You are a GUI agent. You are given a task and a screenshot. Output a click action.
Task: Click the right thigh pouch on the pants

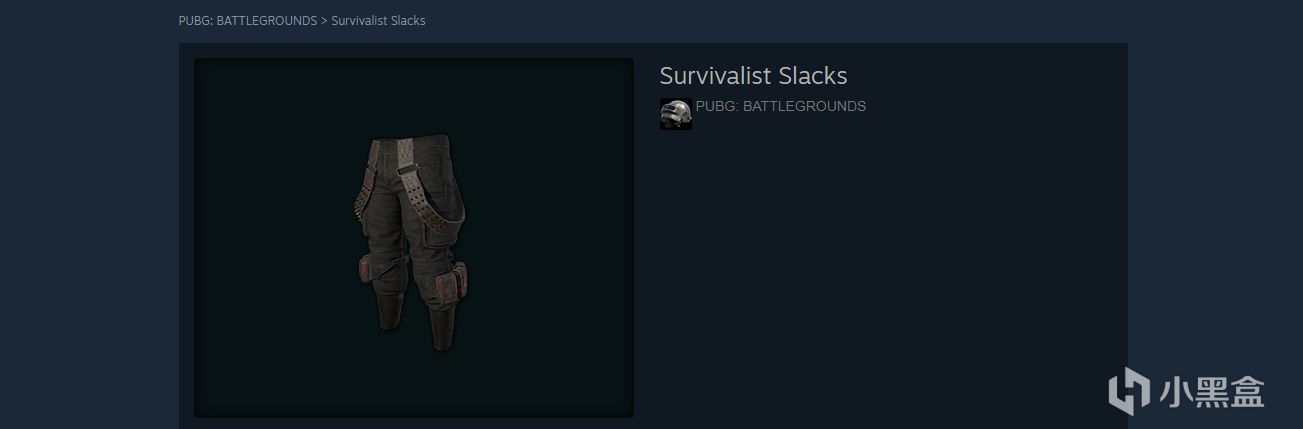pyautogui.click(x=450, y=281)
